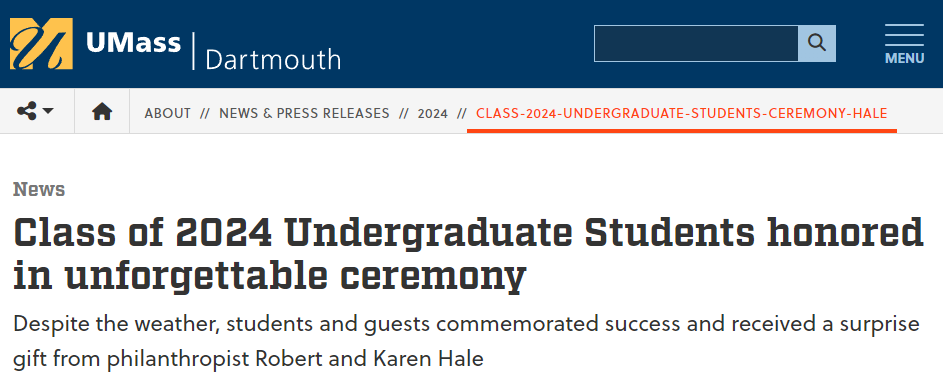
Task: Select the 2024 breadcrumb link
Action: tap(433, 113)
